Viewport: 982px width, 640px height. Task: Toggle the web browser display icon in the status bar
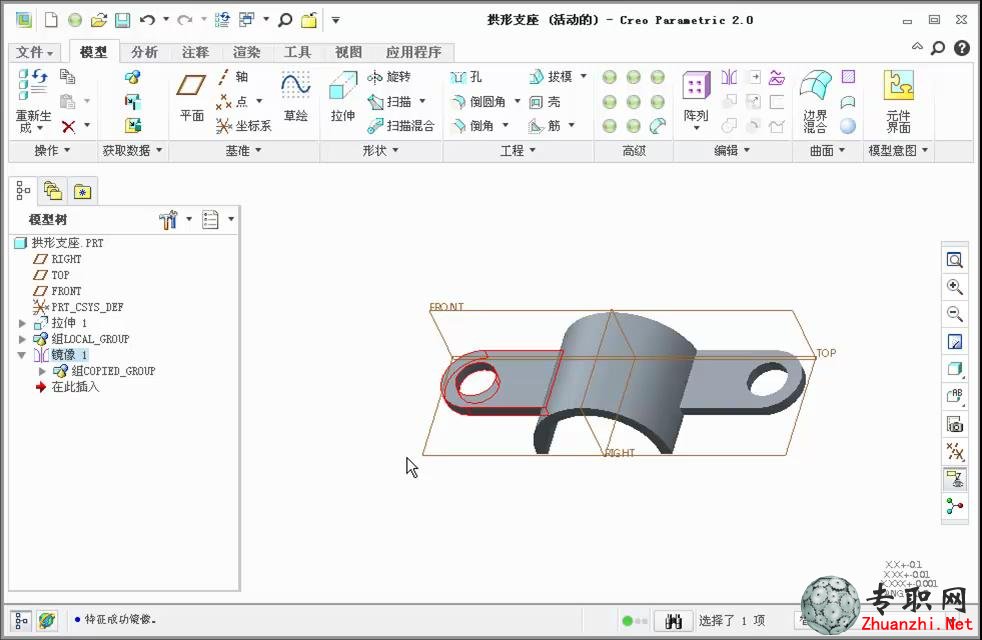click(x=47, y=621)
